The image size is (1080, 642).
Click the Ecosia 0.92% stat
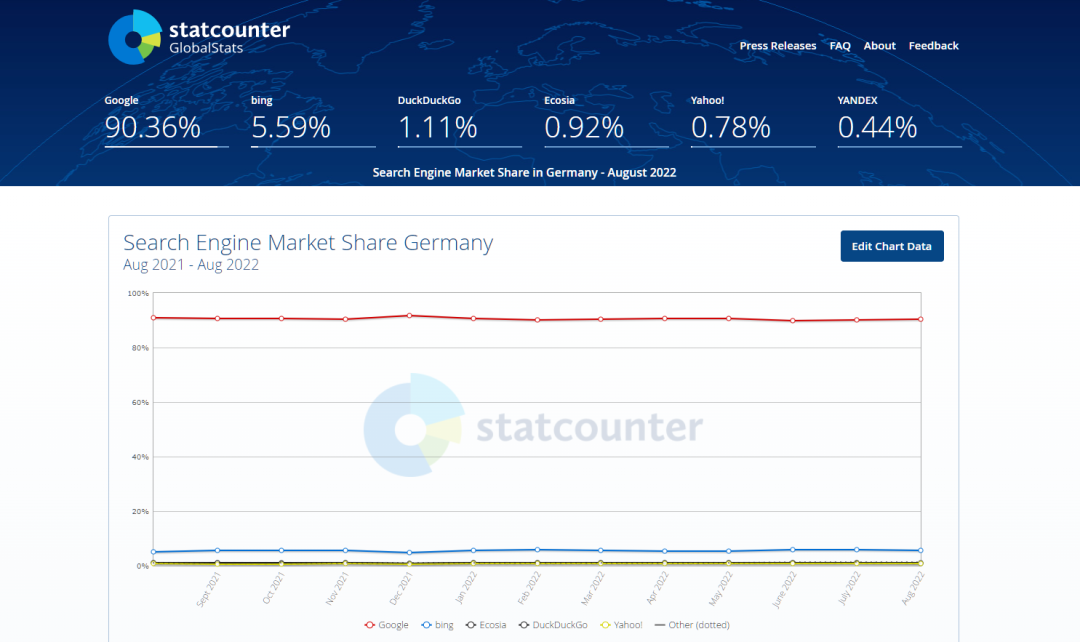point(584,127)
